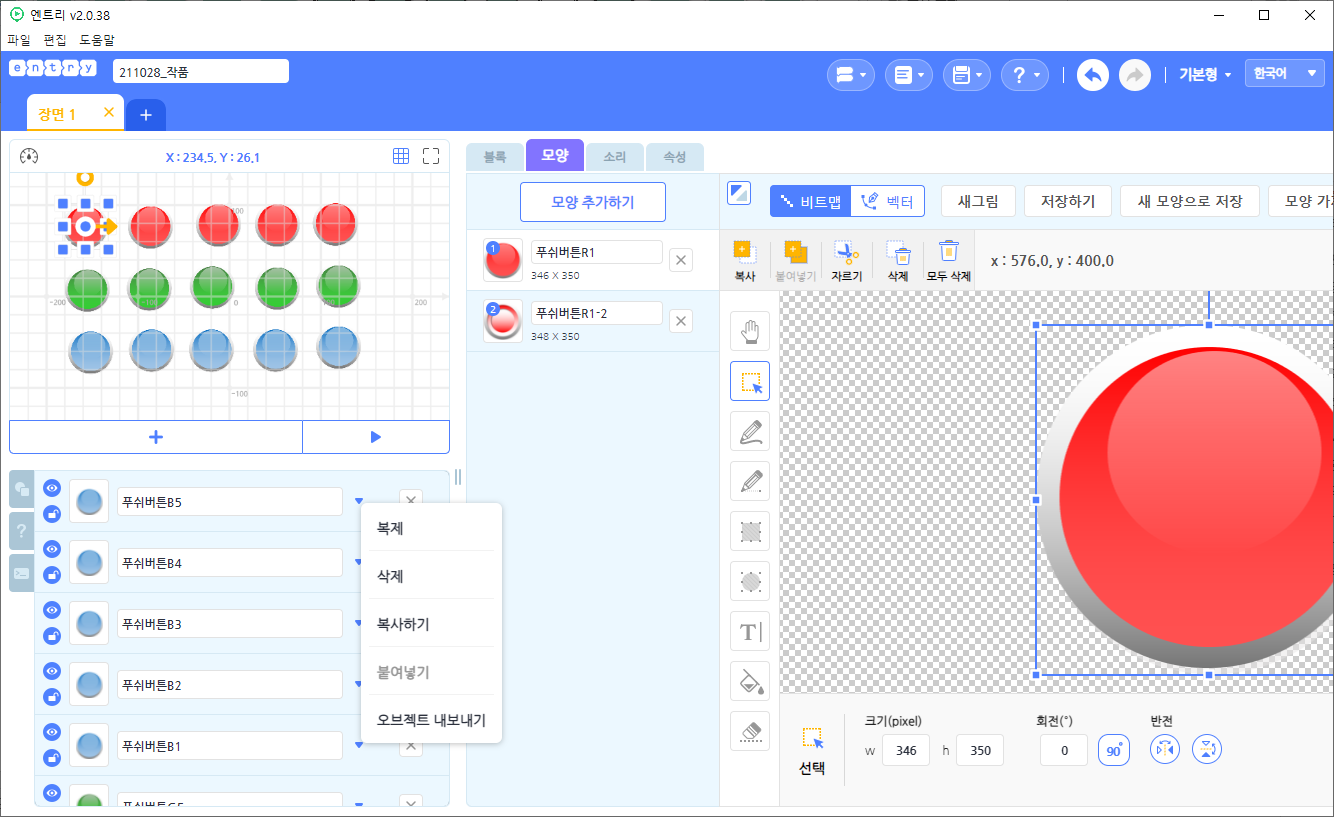The height and width of the screenshot is (817, 1334).
Task: Expand details arrow for 푸쉬버튼B1
Action: pos(358,745)
